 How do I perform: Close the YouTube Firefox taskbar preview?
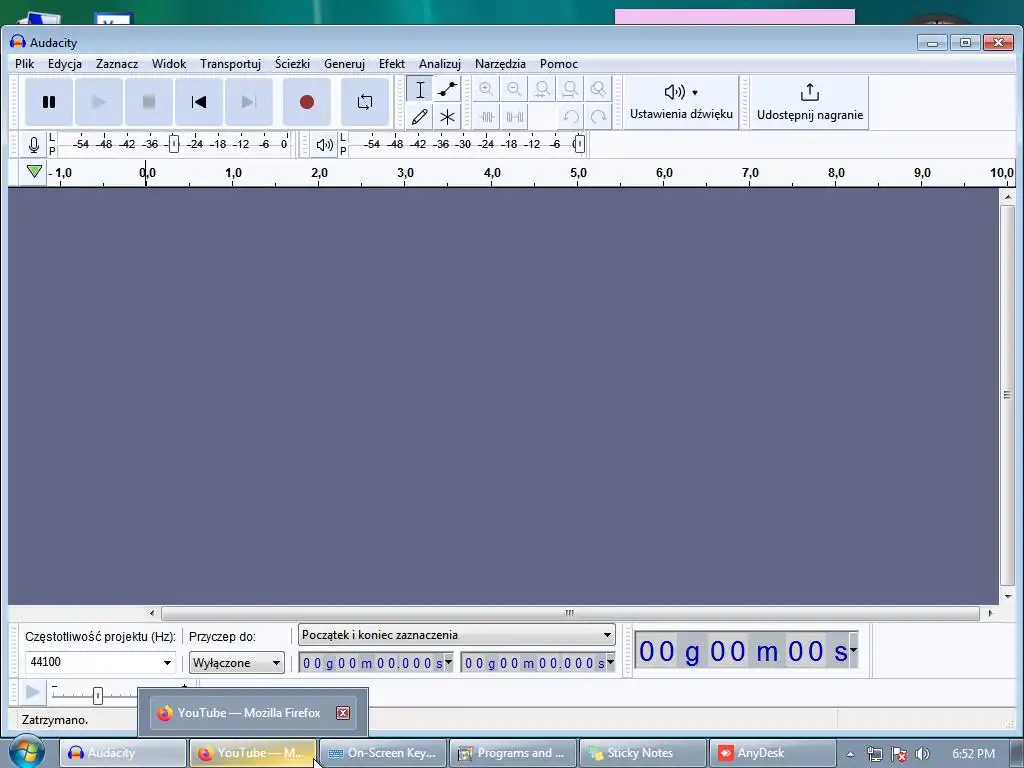(343, 713)
